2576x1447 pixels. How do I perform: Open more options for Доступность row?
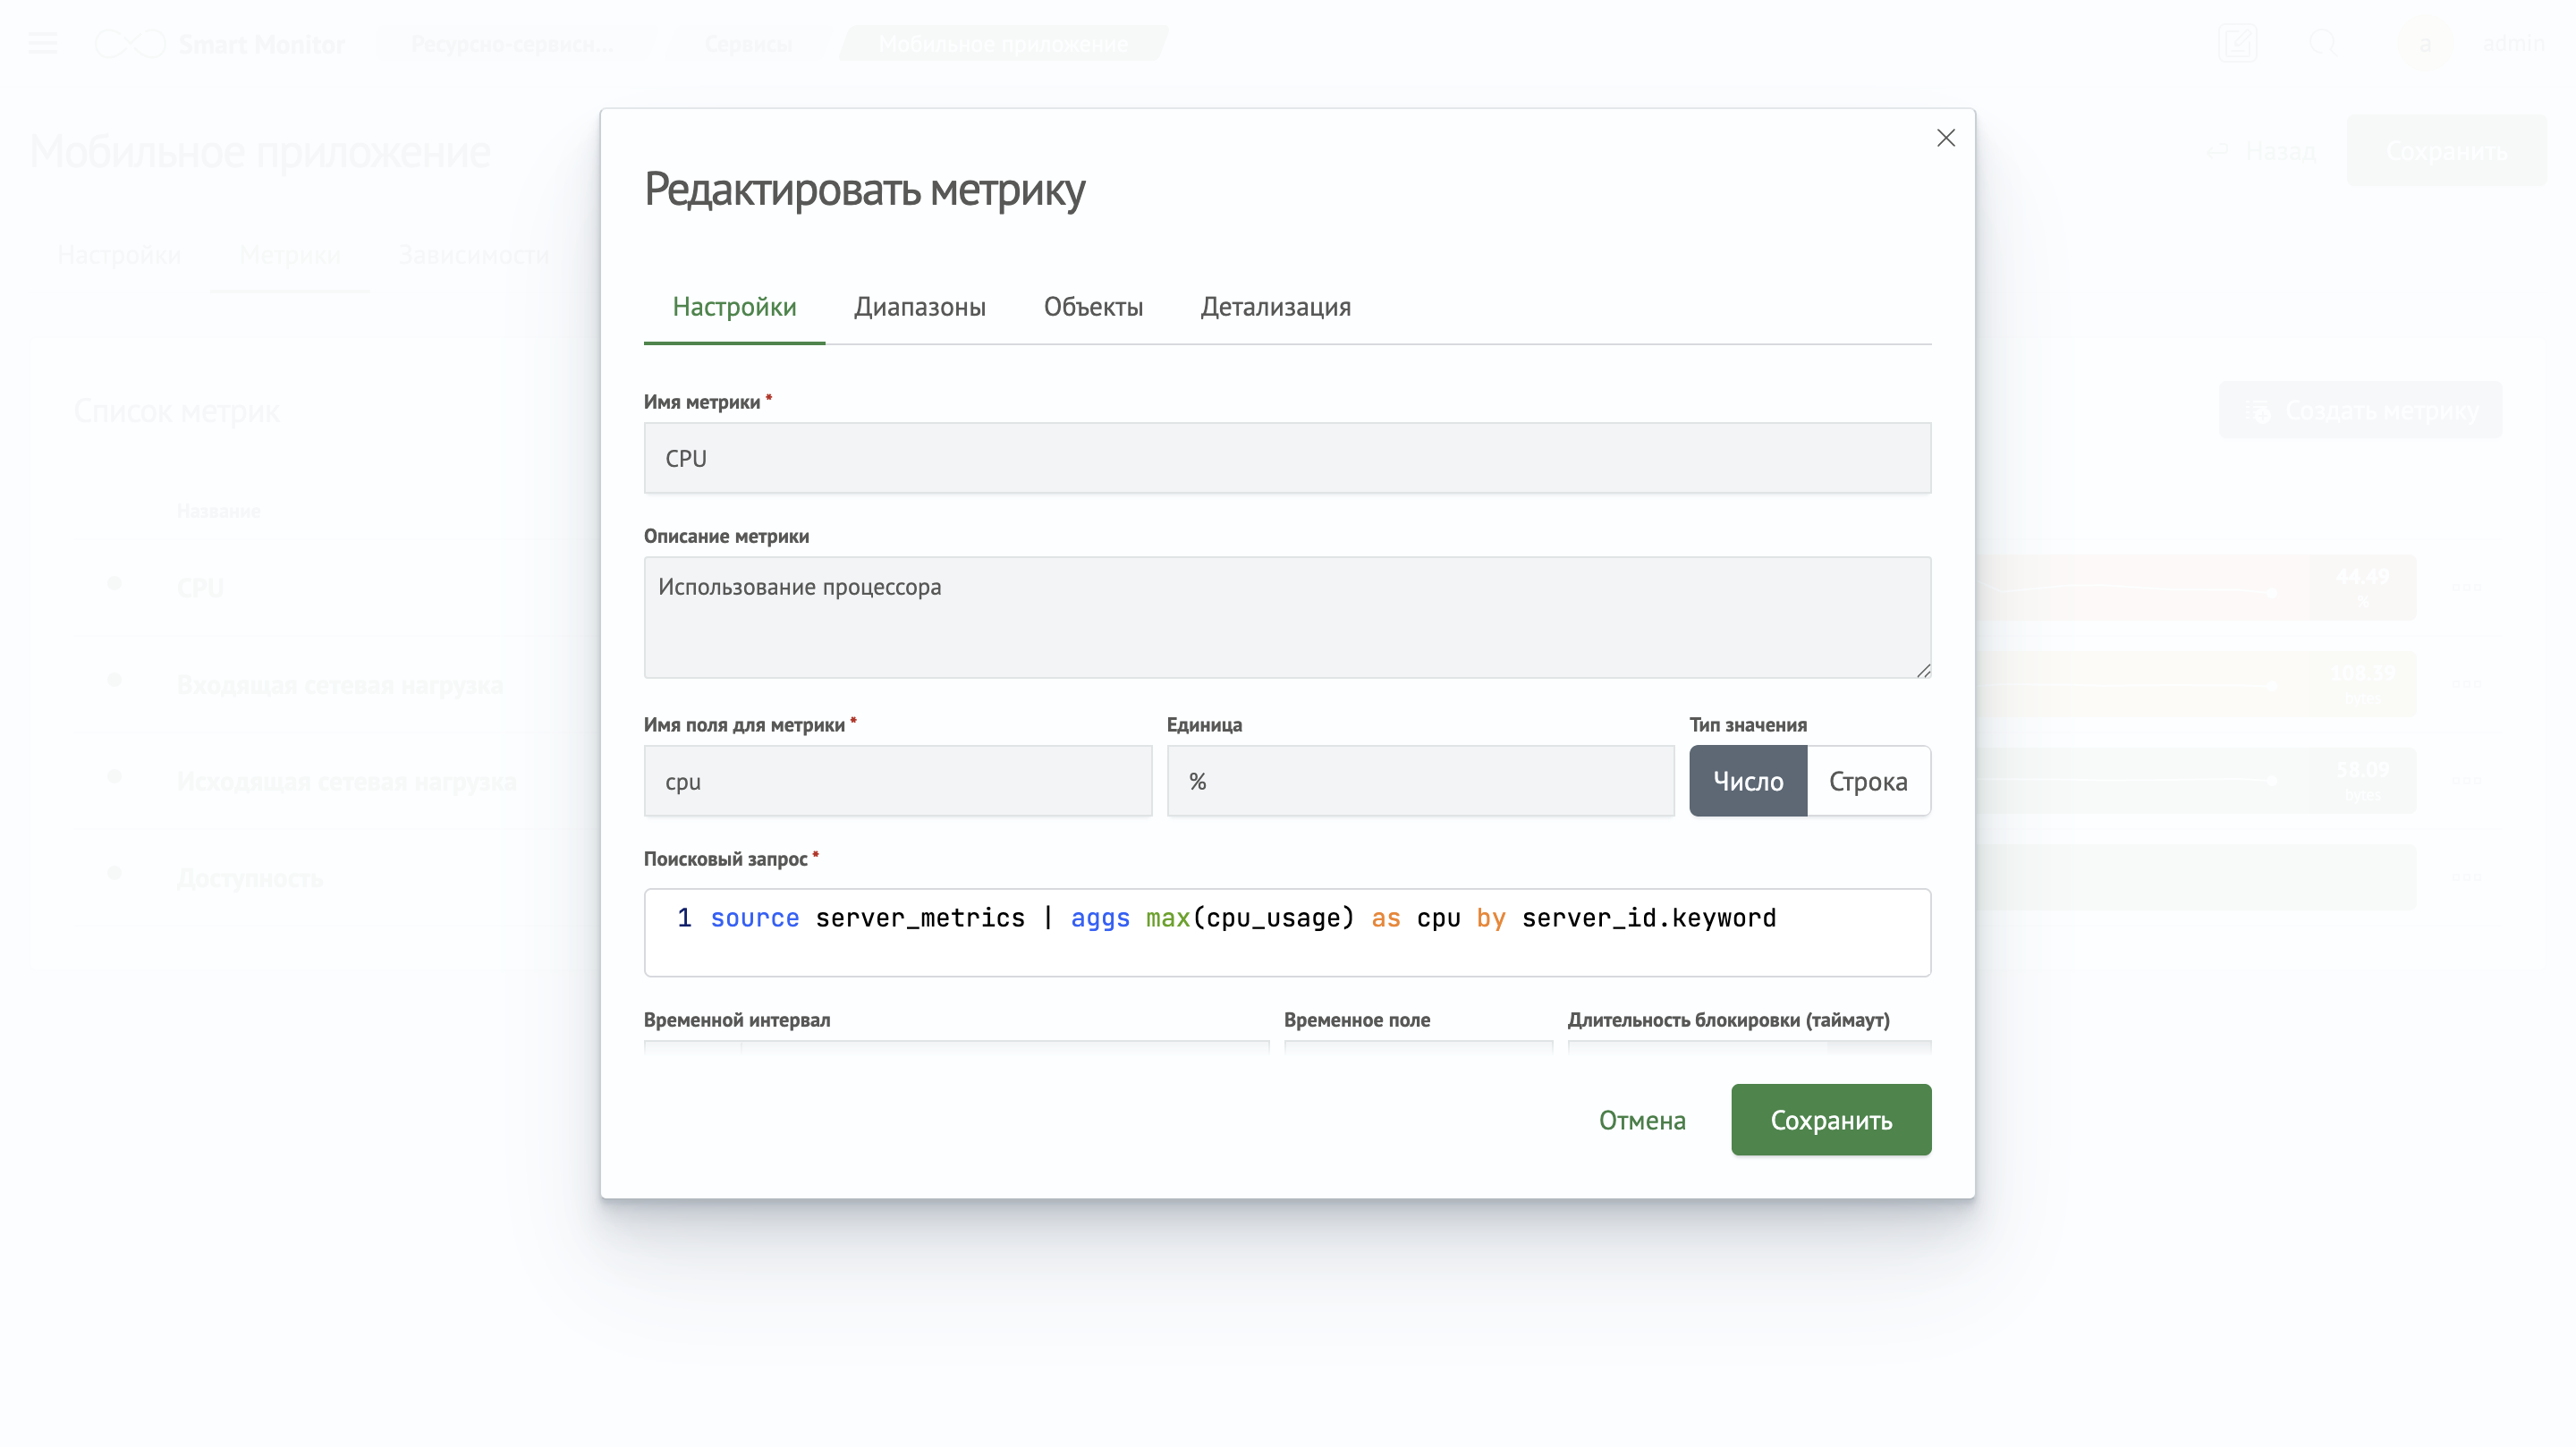click(2467, 877)
